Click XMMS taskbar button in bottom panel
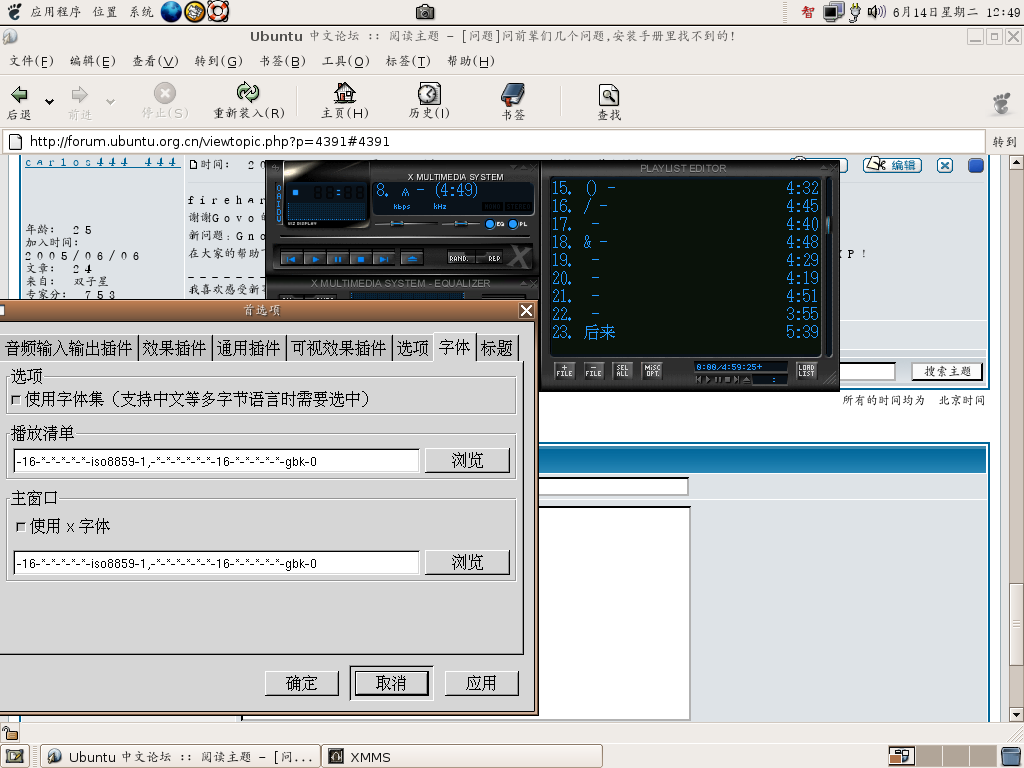Image resolution: width=1024 pixels, height=768 pixels. [462, 756]
